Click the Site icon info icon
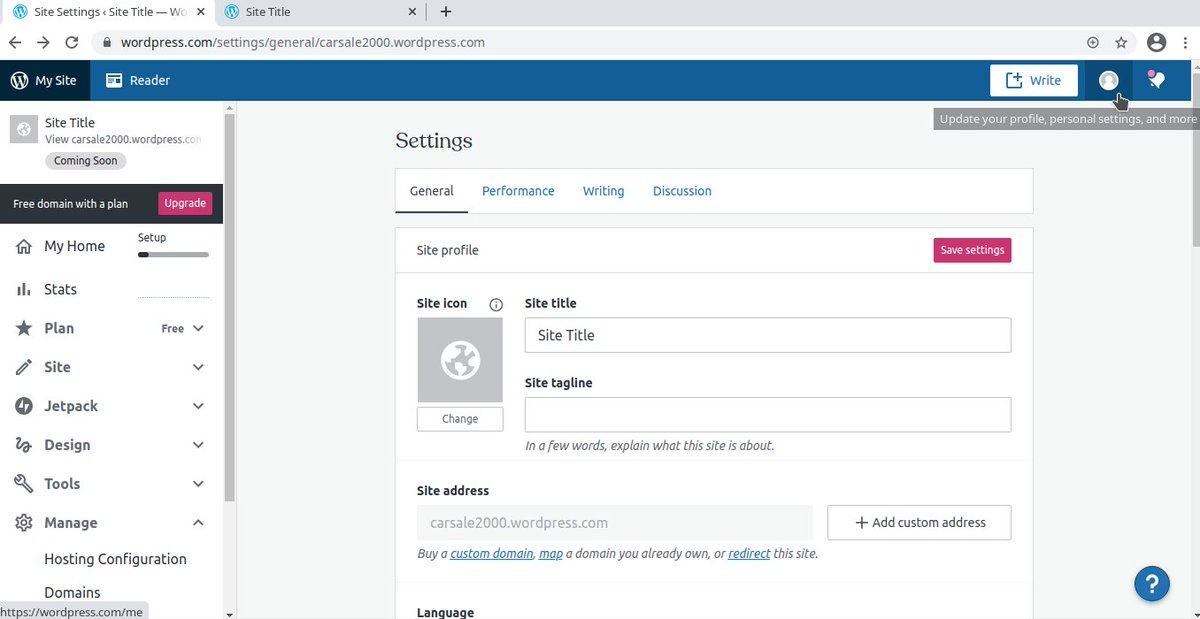This screenshot has height=619, width=1200. pyautogui.click(x=496, y=304)
